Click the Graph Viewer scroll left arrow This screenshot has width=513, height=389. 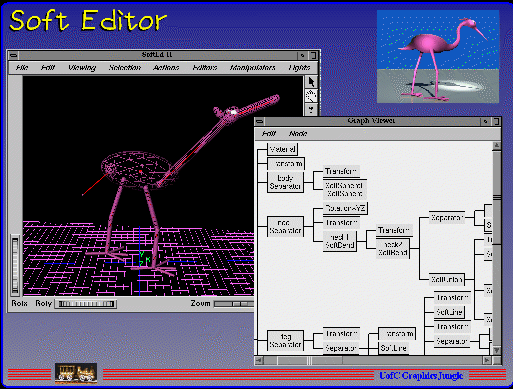pos(259,360)
